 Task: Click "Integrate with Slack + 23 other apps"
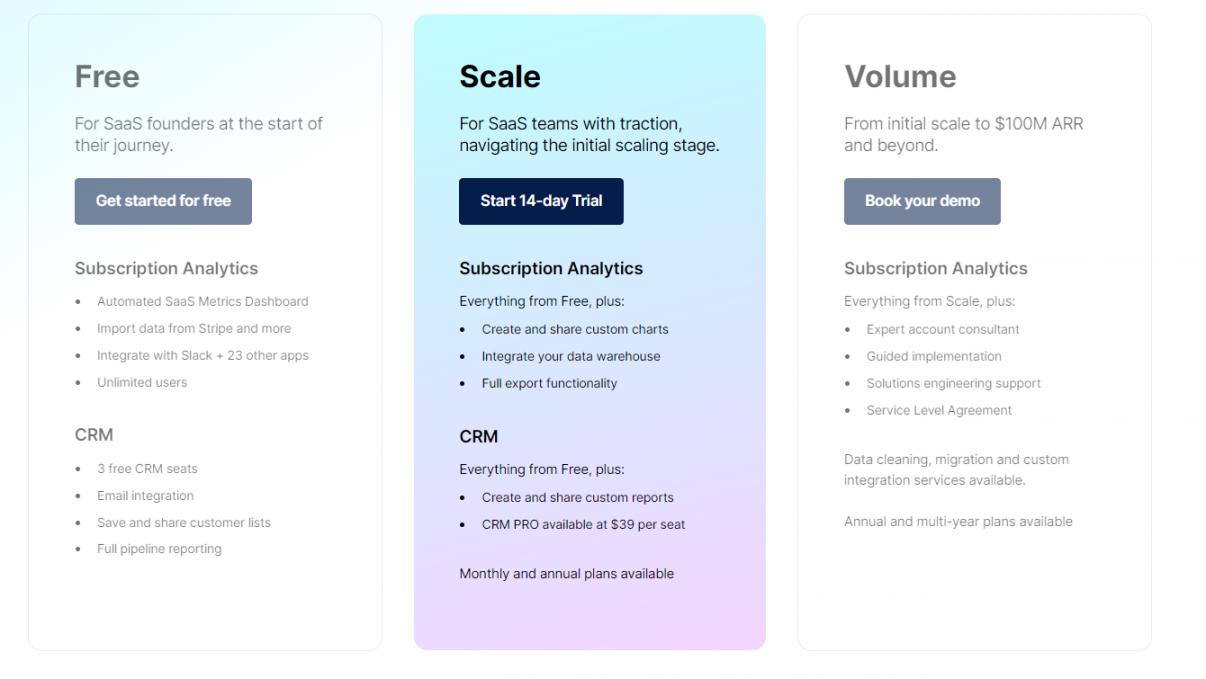(203, 355)
